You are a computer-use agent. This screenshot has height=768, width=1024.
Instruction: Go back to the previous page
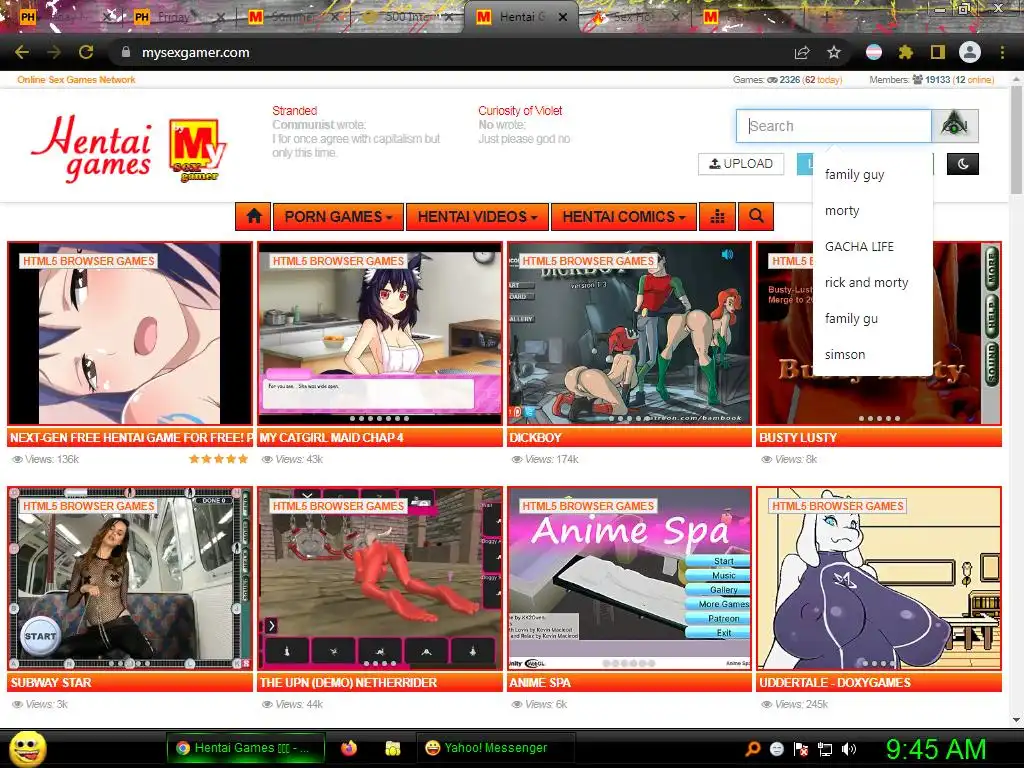pos(22,52)
